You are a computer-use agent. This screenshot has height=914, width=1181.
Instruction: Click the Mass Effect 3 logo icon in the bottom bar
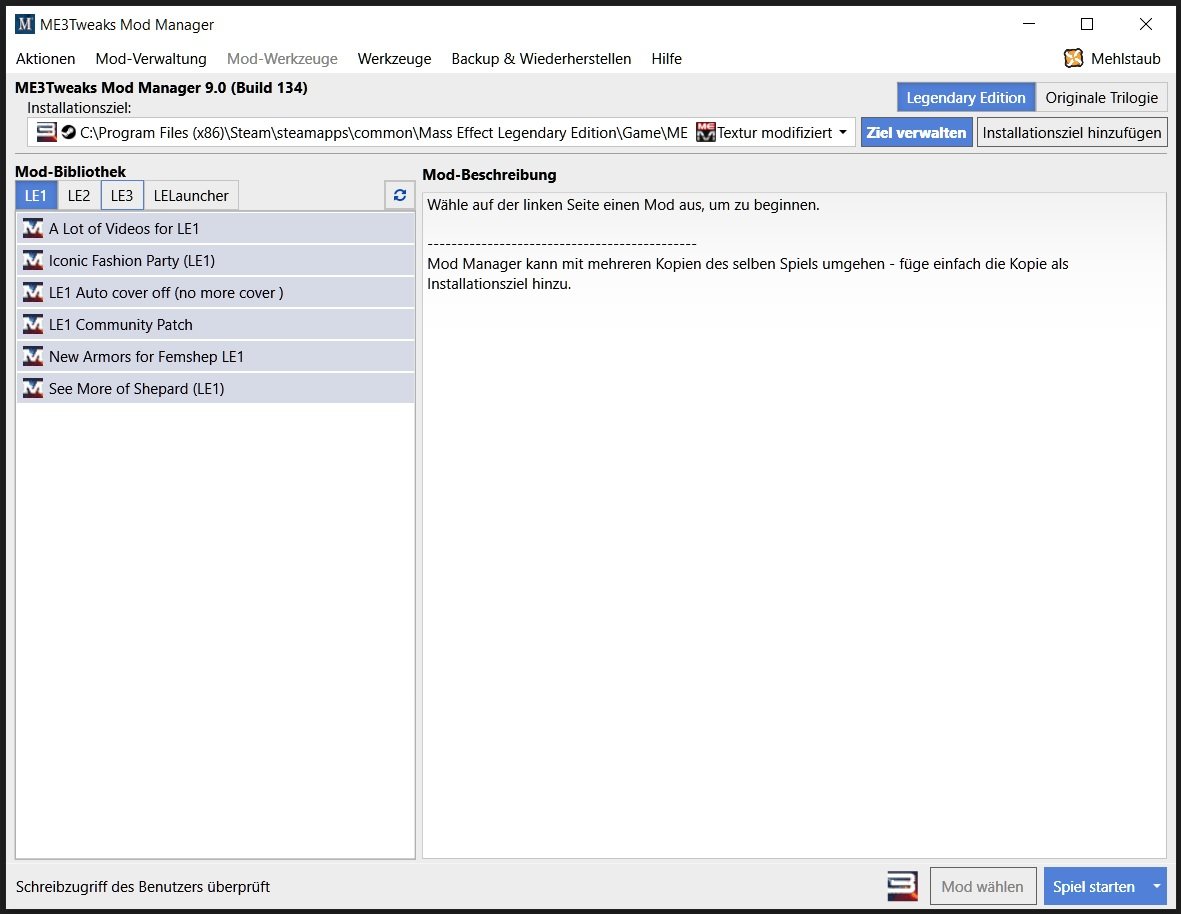[902, 886]
